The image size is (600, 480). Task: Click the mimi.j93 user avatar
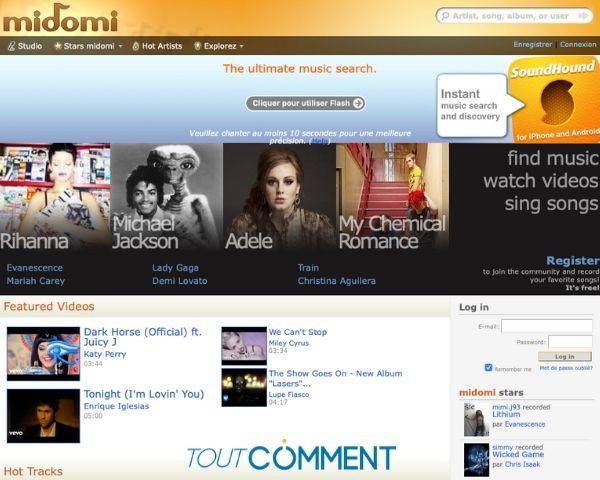pyautogui.click(x=476, y=420)
